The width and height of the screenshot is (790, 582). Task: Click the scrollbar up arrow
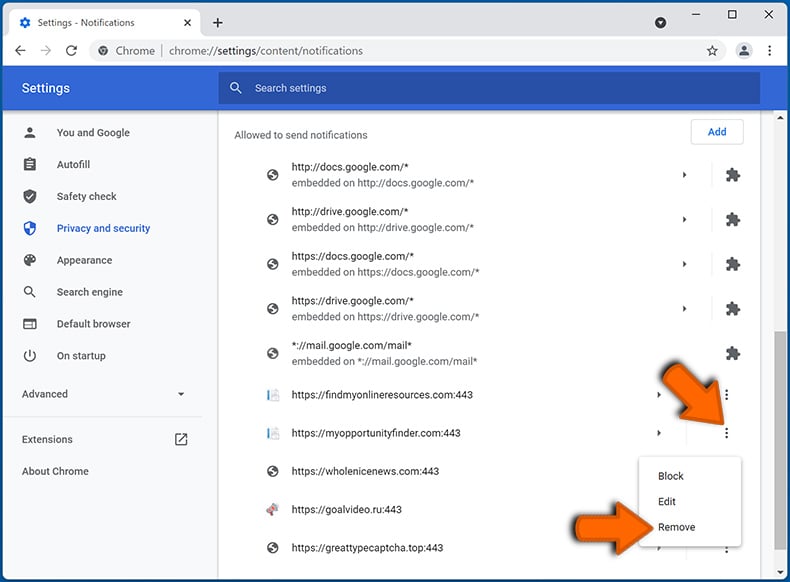point(780,118)
